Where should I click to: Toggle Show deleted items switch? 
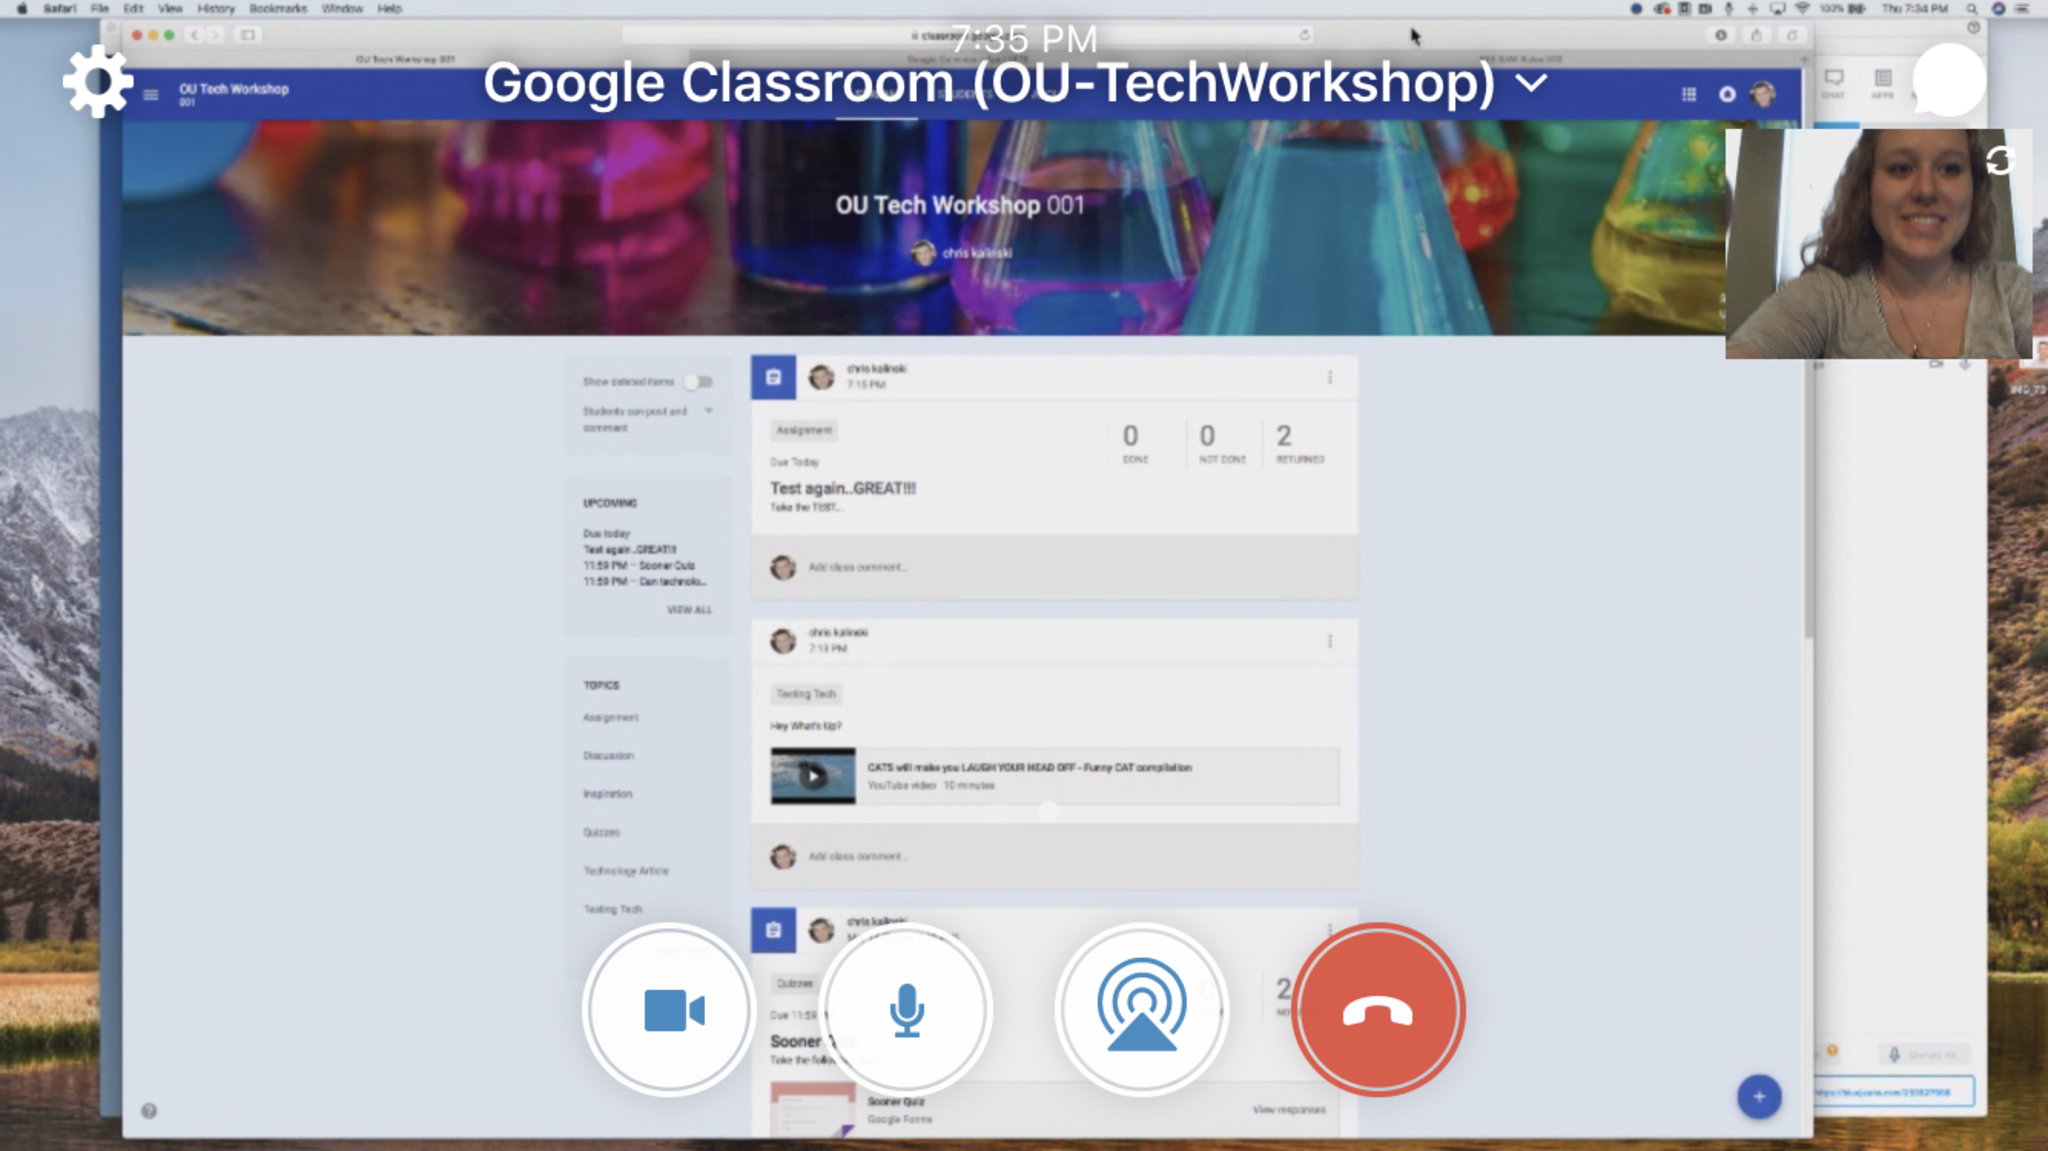coord(699,382)
